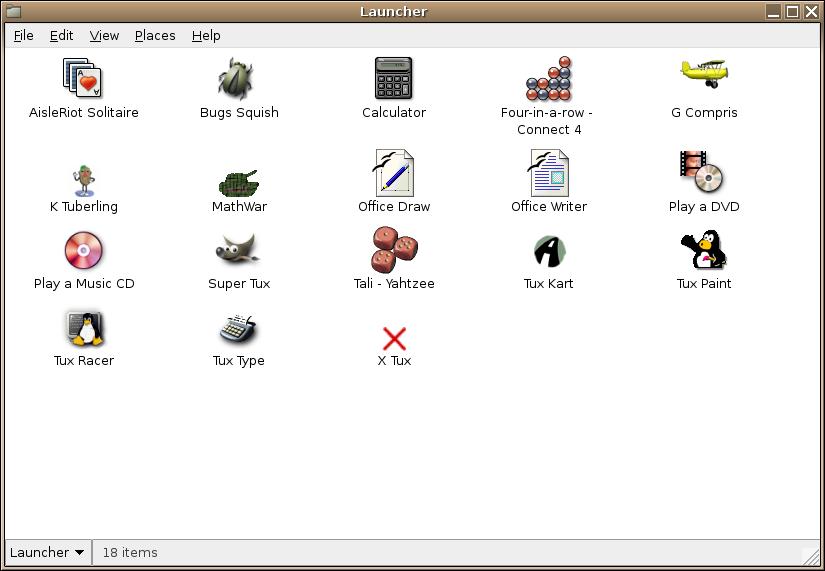825x571 pixels.
Task: Click the Play a DVD icon
Action: pyautogui.click(x=702, y=173)
